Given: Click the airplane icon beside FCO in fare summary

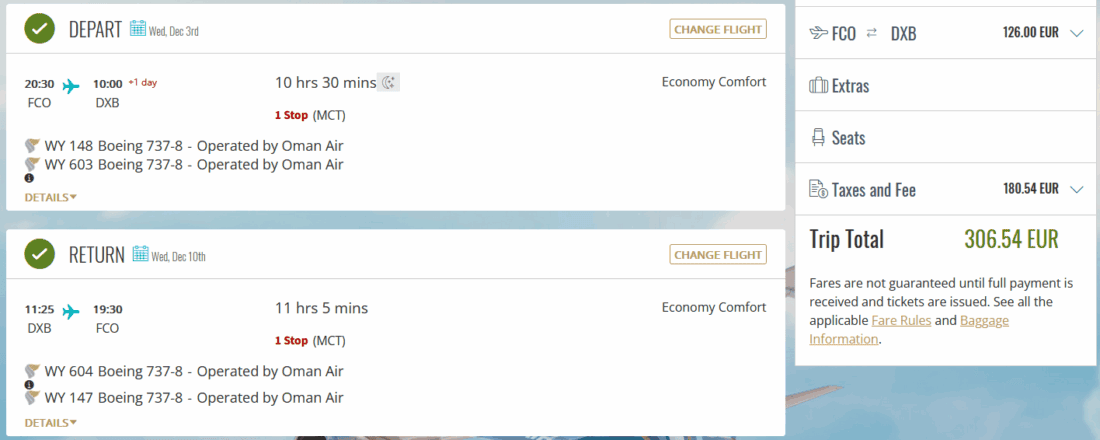Looking at the screenshot, I should tap(818, 33).
